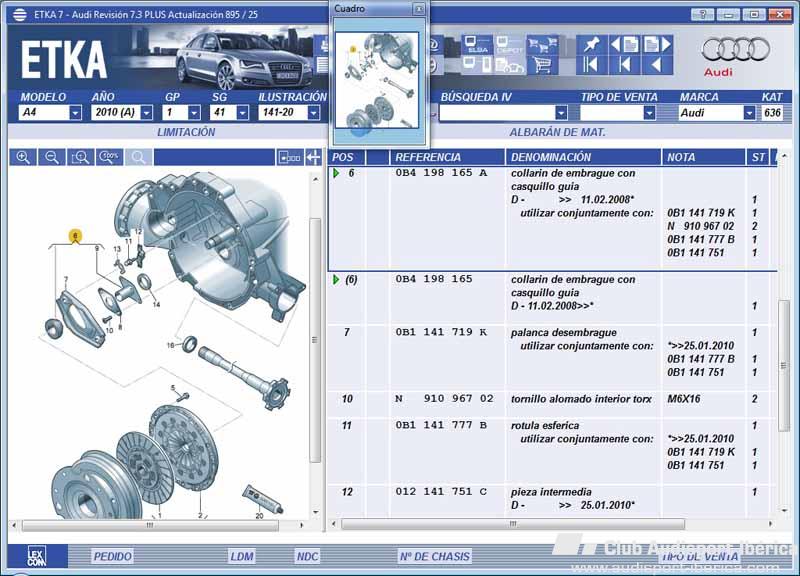Click the POS column header
The image size is (800, 576).
[347, 157]
